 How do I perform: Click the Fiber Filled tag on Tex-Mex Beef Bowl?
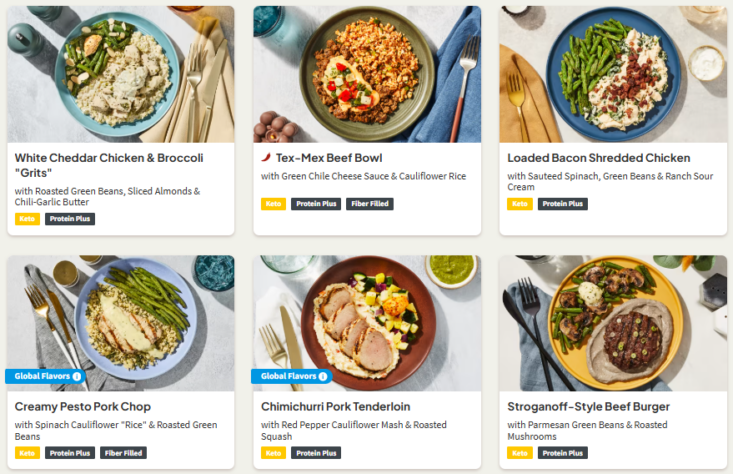[x=370, y=204]
